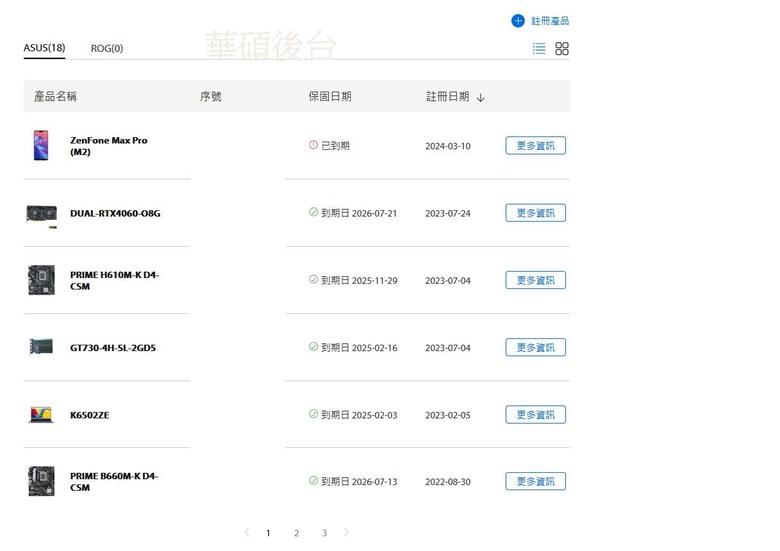Click warranty text 到期日 2026-07-13
This screenshot has width=780, height=551.
(x=359, y=481)
